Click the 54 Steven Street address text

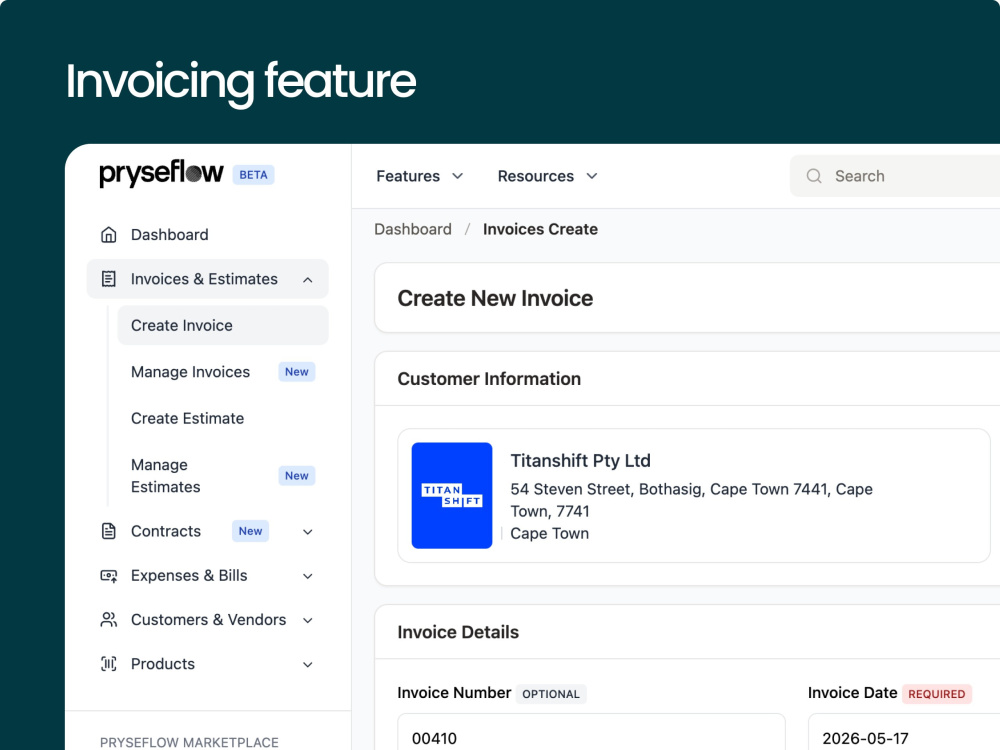pyautogui.click(x=691, y=500)
